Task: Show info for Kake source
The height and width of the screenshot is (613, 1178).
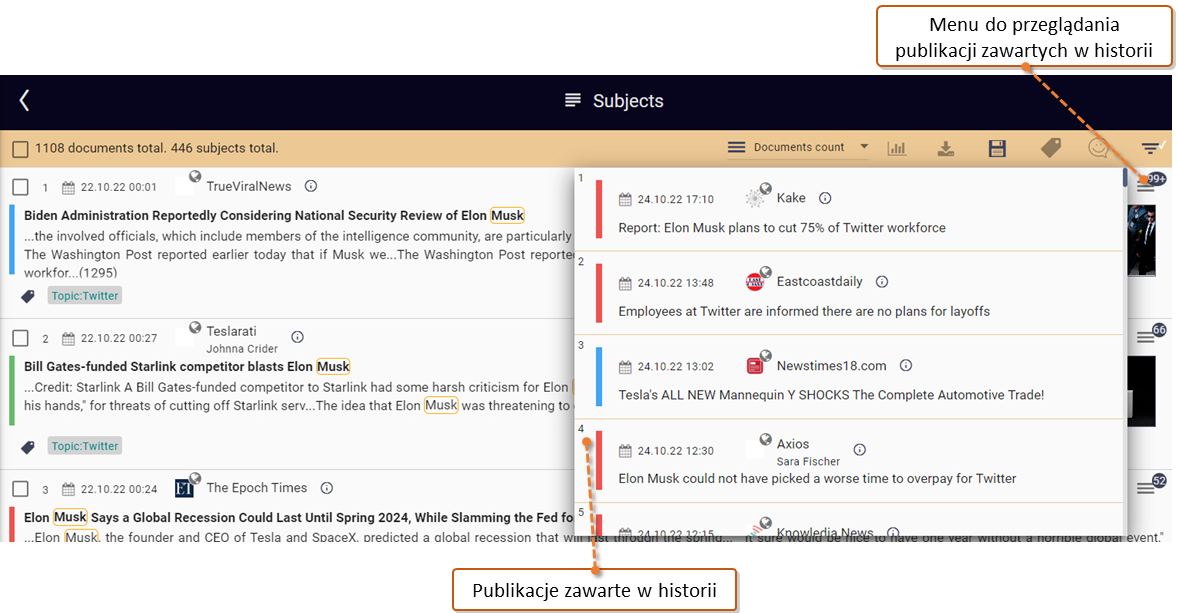Action: (825, 198)
